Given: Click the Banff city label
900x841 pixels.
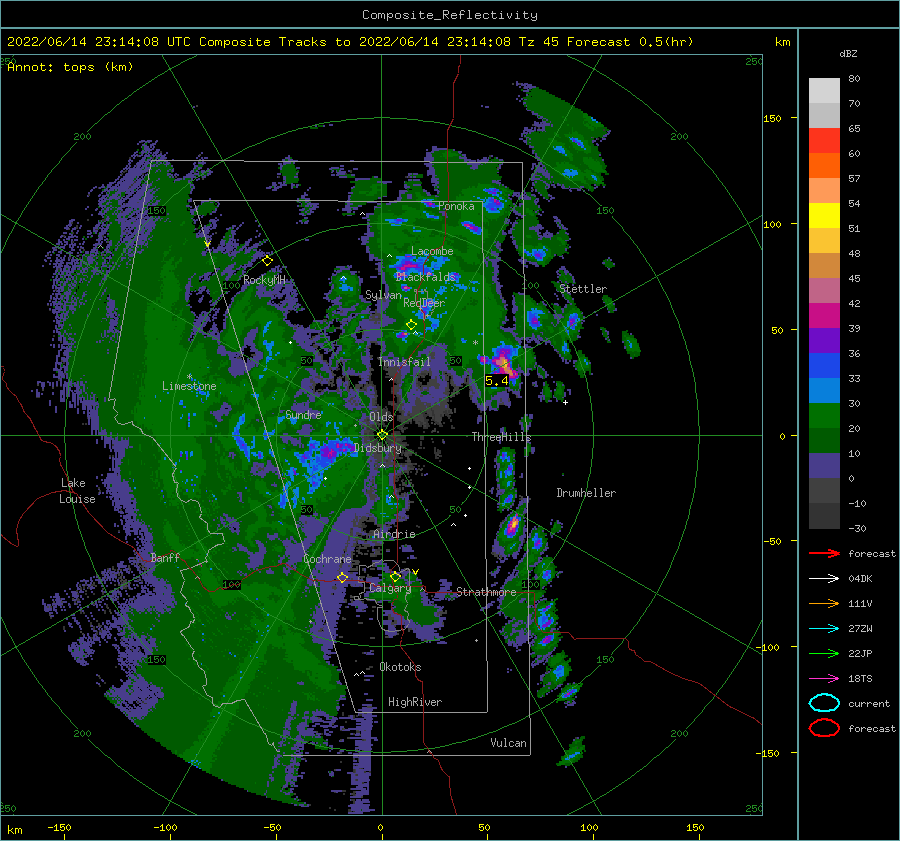Looking at the screenshot, I should click(x=165, y=557).
